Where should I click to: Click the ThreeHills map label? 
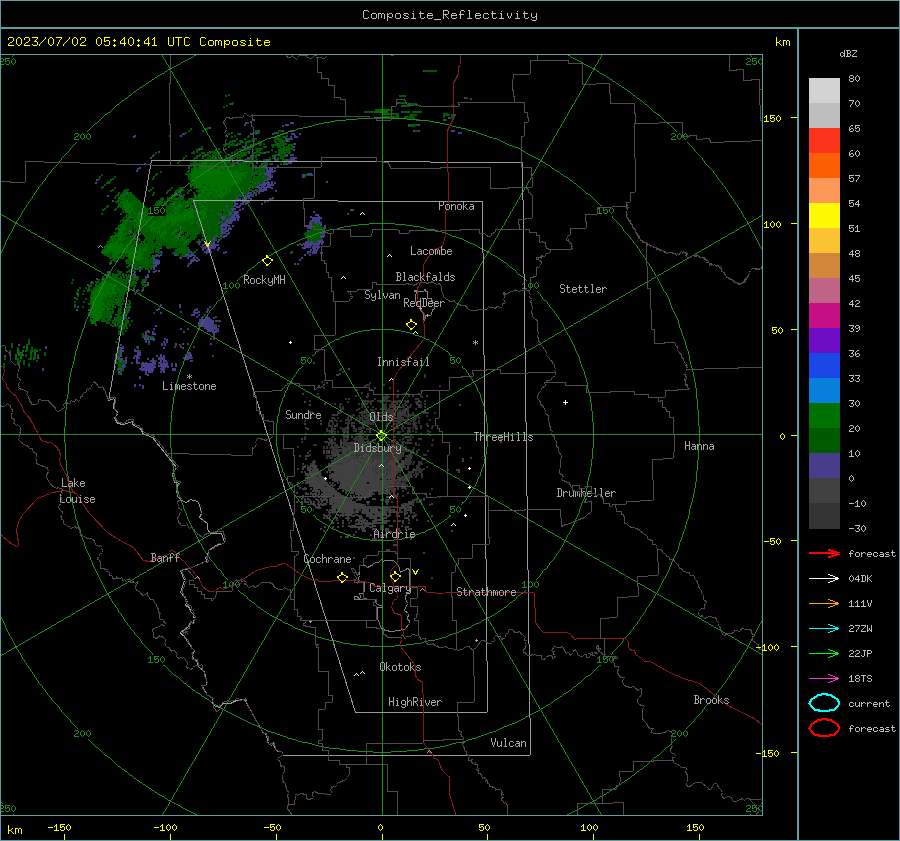503,437
